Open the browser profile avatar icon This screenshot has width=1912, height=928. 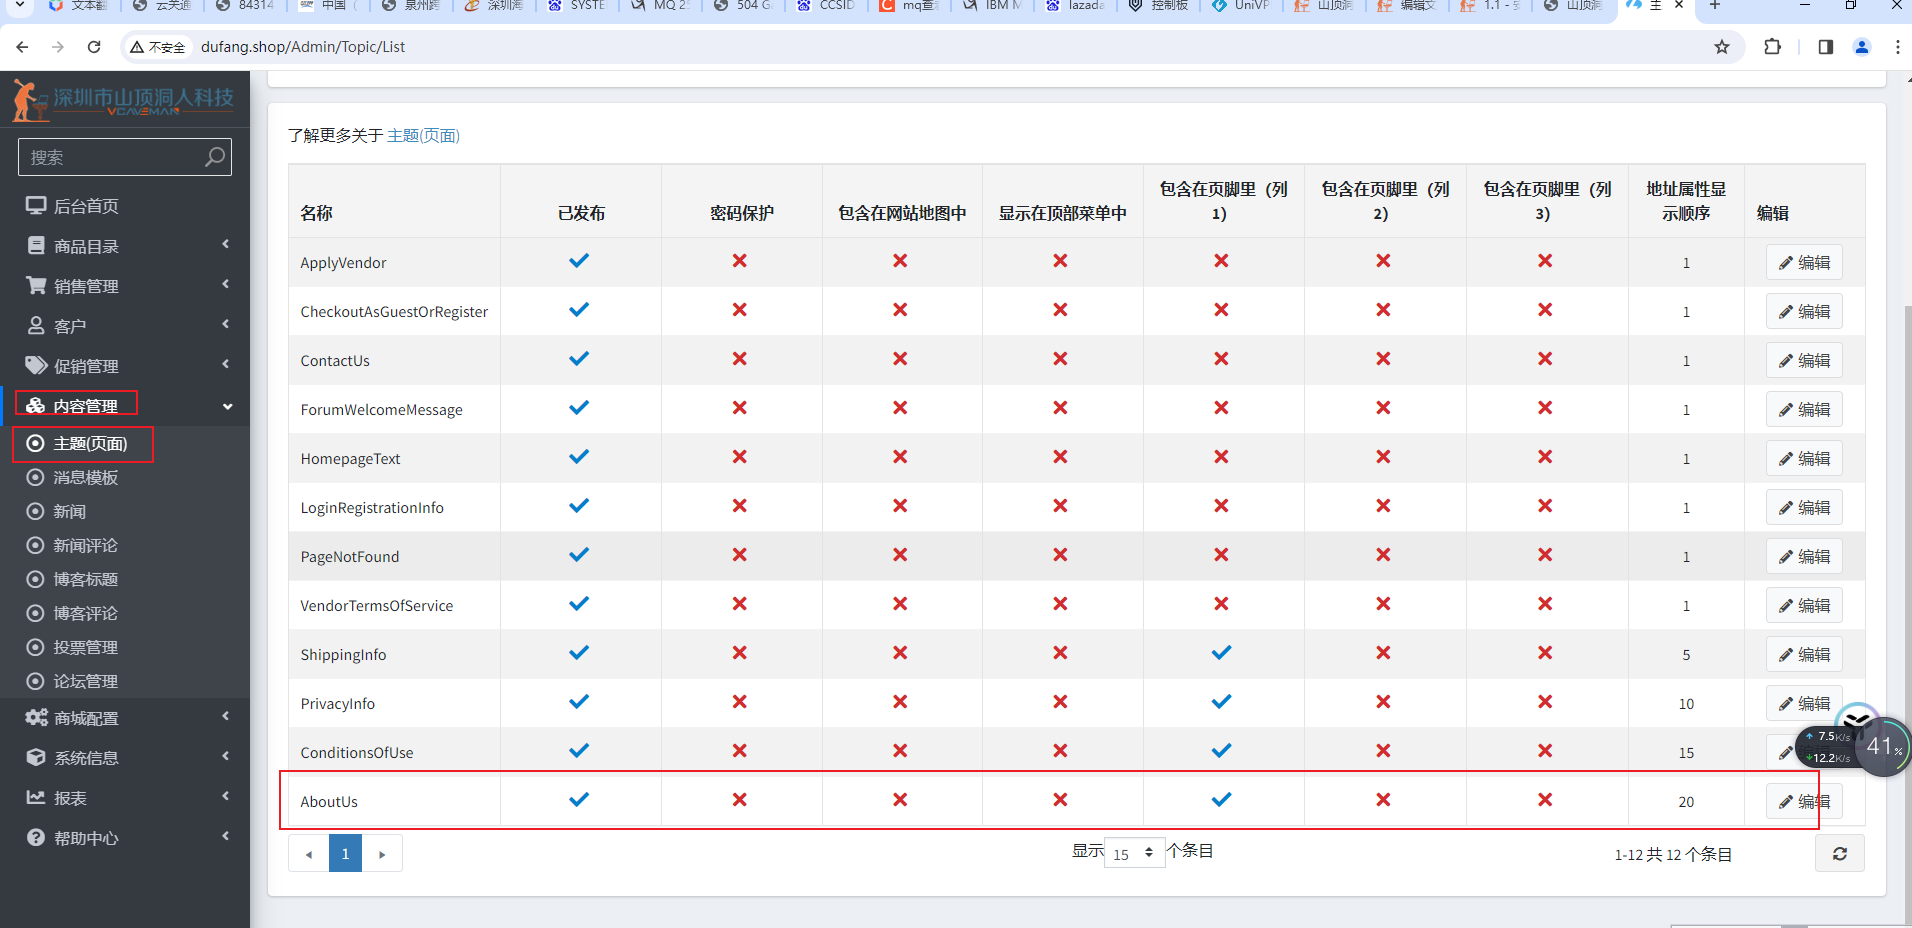pyautogui.click(x=1861, y=47)
